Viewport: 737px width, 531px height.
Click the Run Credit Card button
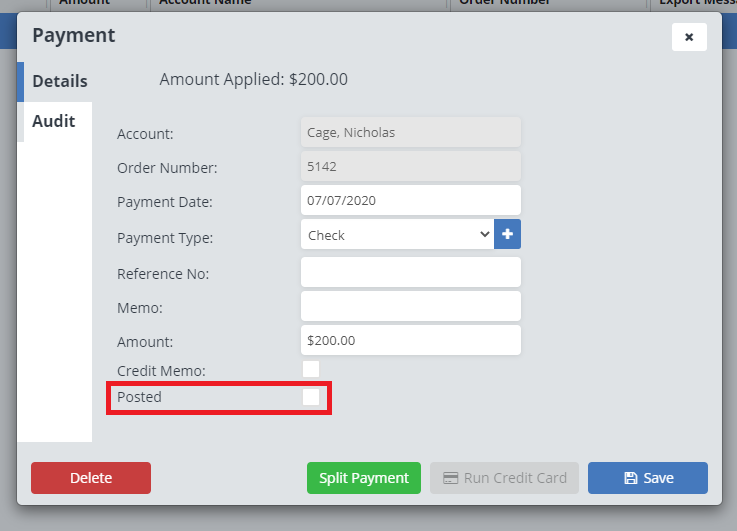pos(505,478)
